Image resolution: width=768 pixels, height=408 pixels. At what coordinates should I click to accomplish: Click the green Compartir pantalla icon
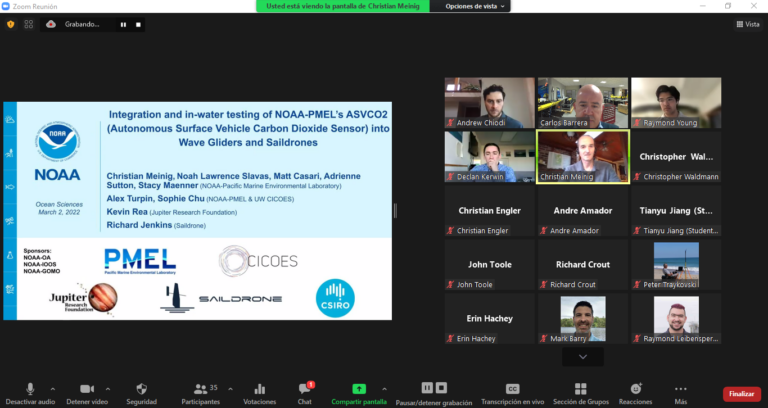[359, 389]
